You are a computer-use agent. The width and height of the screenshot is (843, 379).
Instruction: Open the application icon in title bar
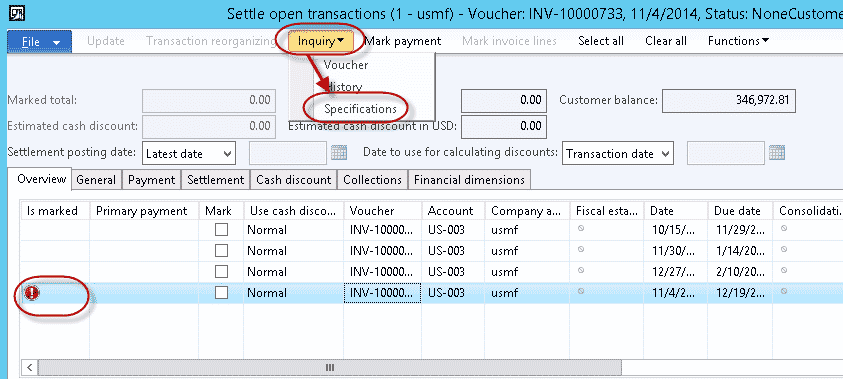point(18,14)
